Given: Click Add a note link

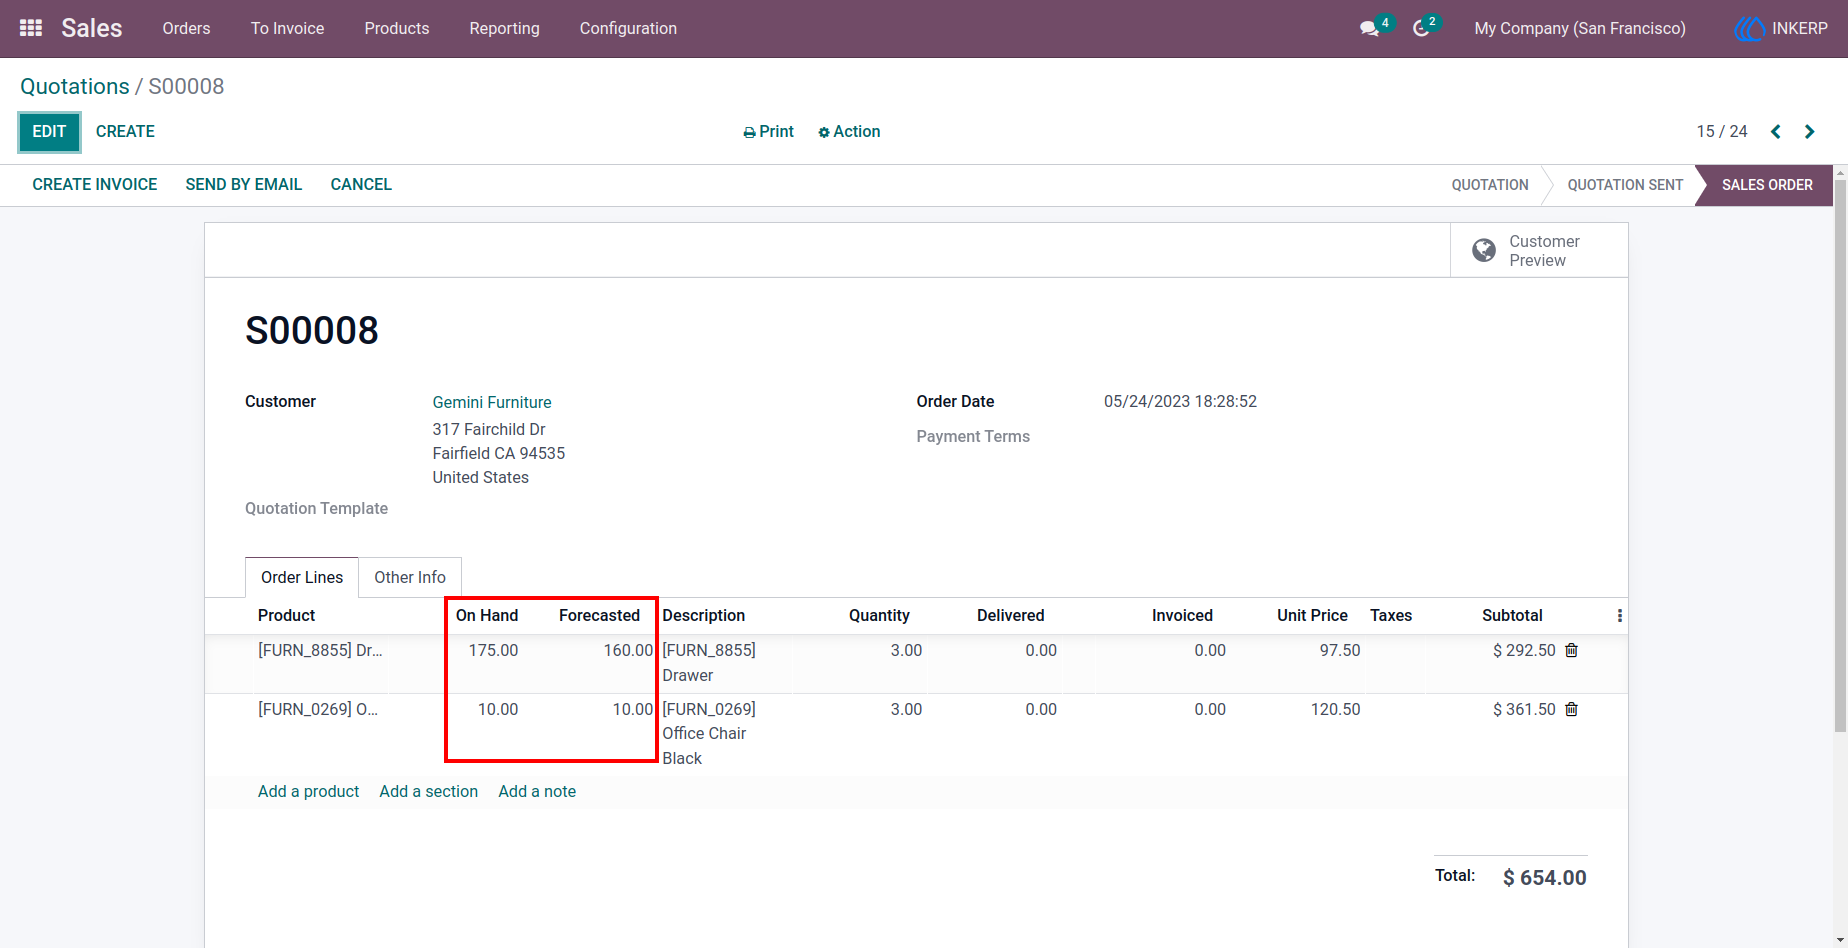Looking at the screenshot, I should [x=537, y=792].
